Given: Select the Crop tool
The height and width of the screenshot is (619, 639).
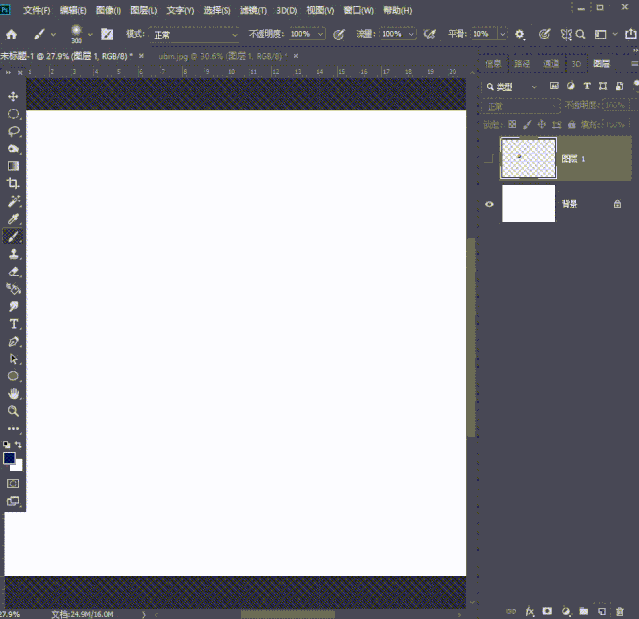Looking at the screenshot, I should click(x=14, y=183).
